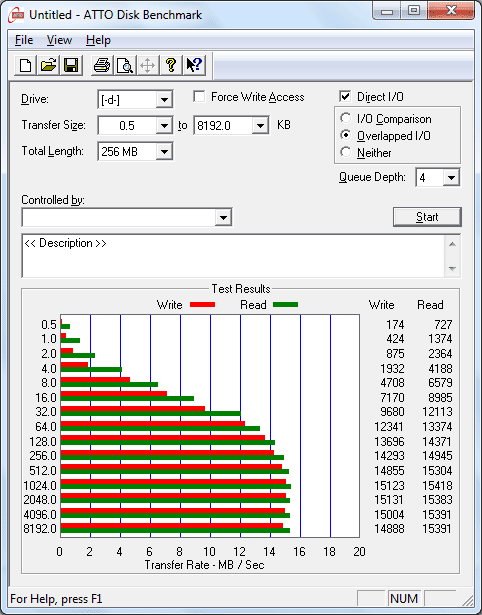Expand the Drive dropdown
This screenshot has height=615, width=482.
click(x=164, y=100)
